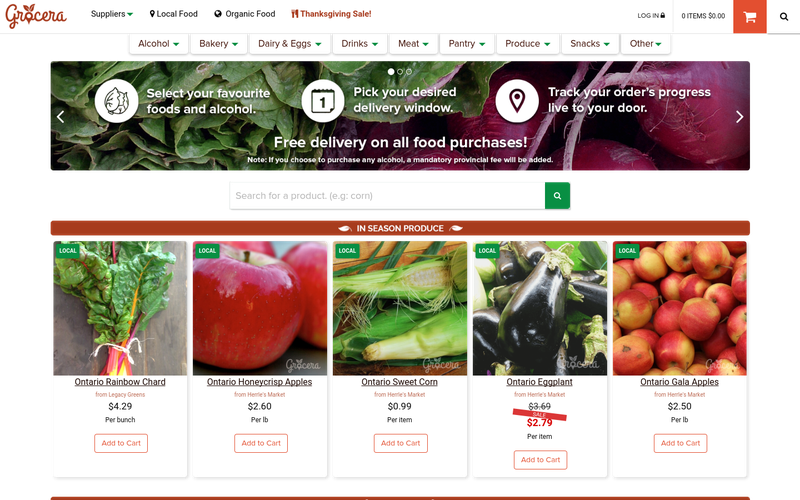This screenshot has width=800, height=500.
Task: Select the second carousel indicator dot
Action: (400, 72)
